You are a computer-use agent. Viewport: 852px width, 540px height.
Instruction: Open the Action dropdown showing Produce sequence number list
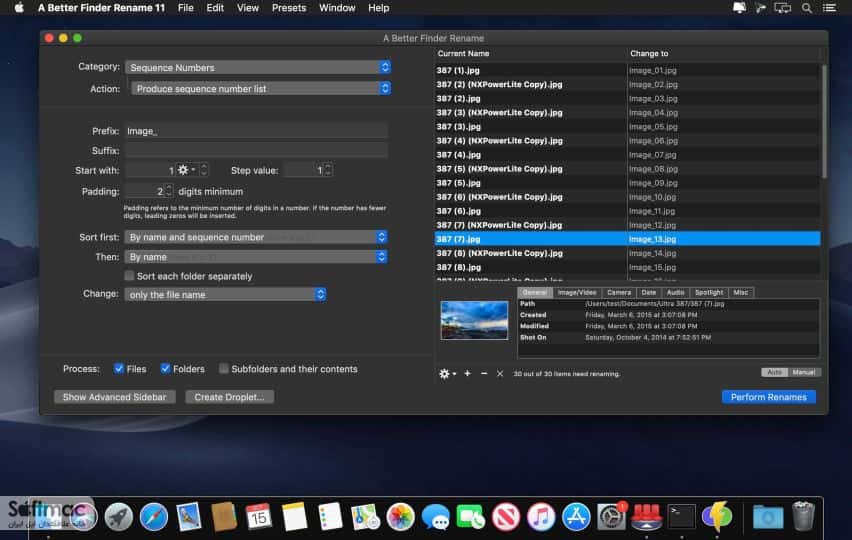(x=261, y=89)
